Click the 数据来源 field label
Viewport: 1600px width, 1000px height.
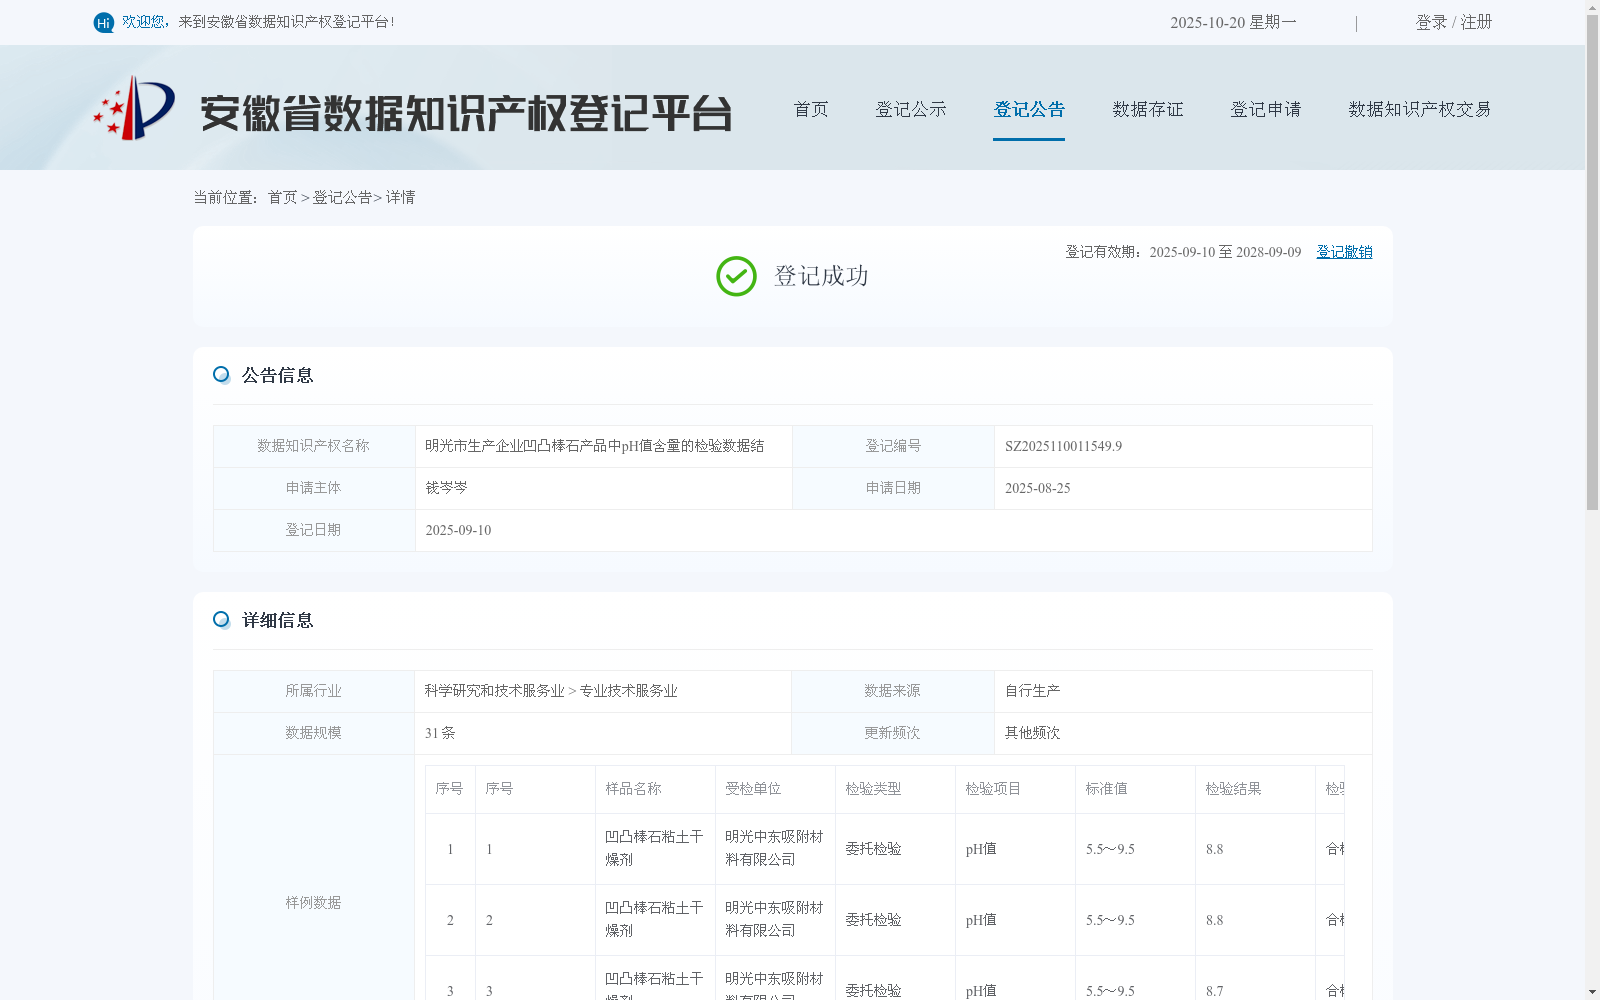[x=892, y=691]
